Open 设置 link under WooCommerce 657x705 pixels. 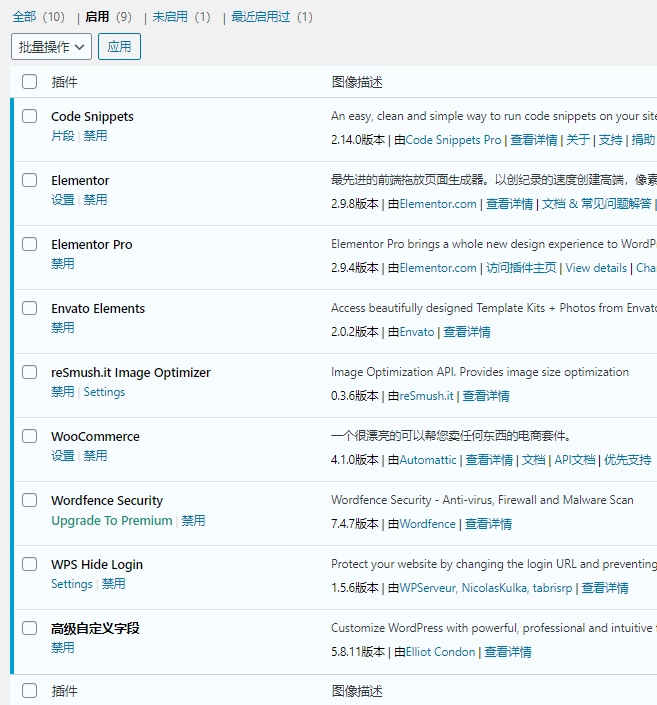63,455
